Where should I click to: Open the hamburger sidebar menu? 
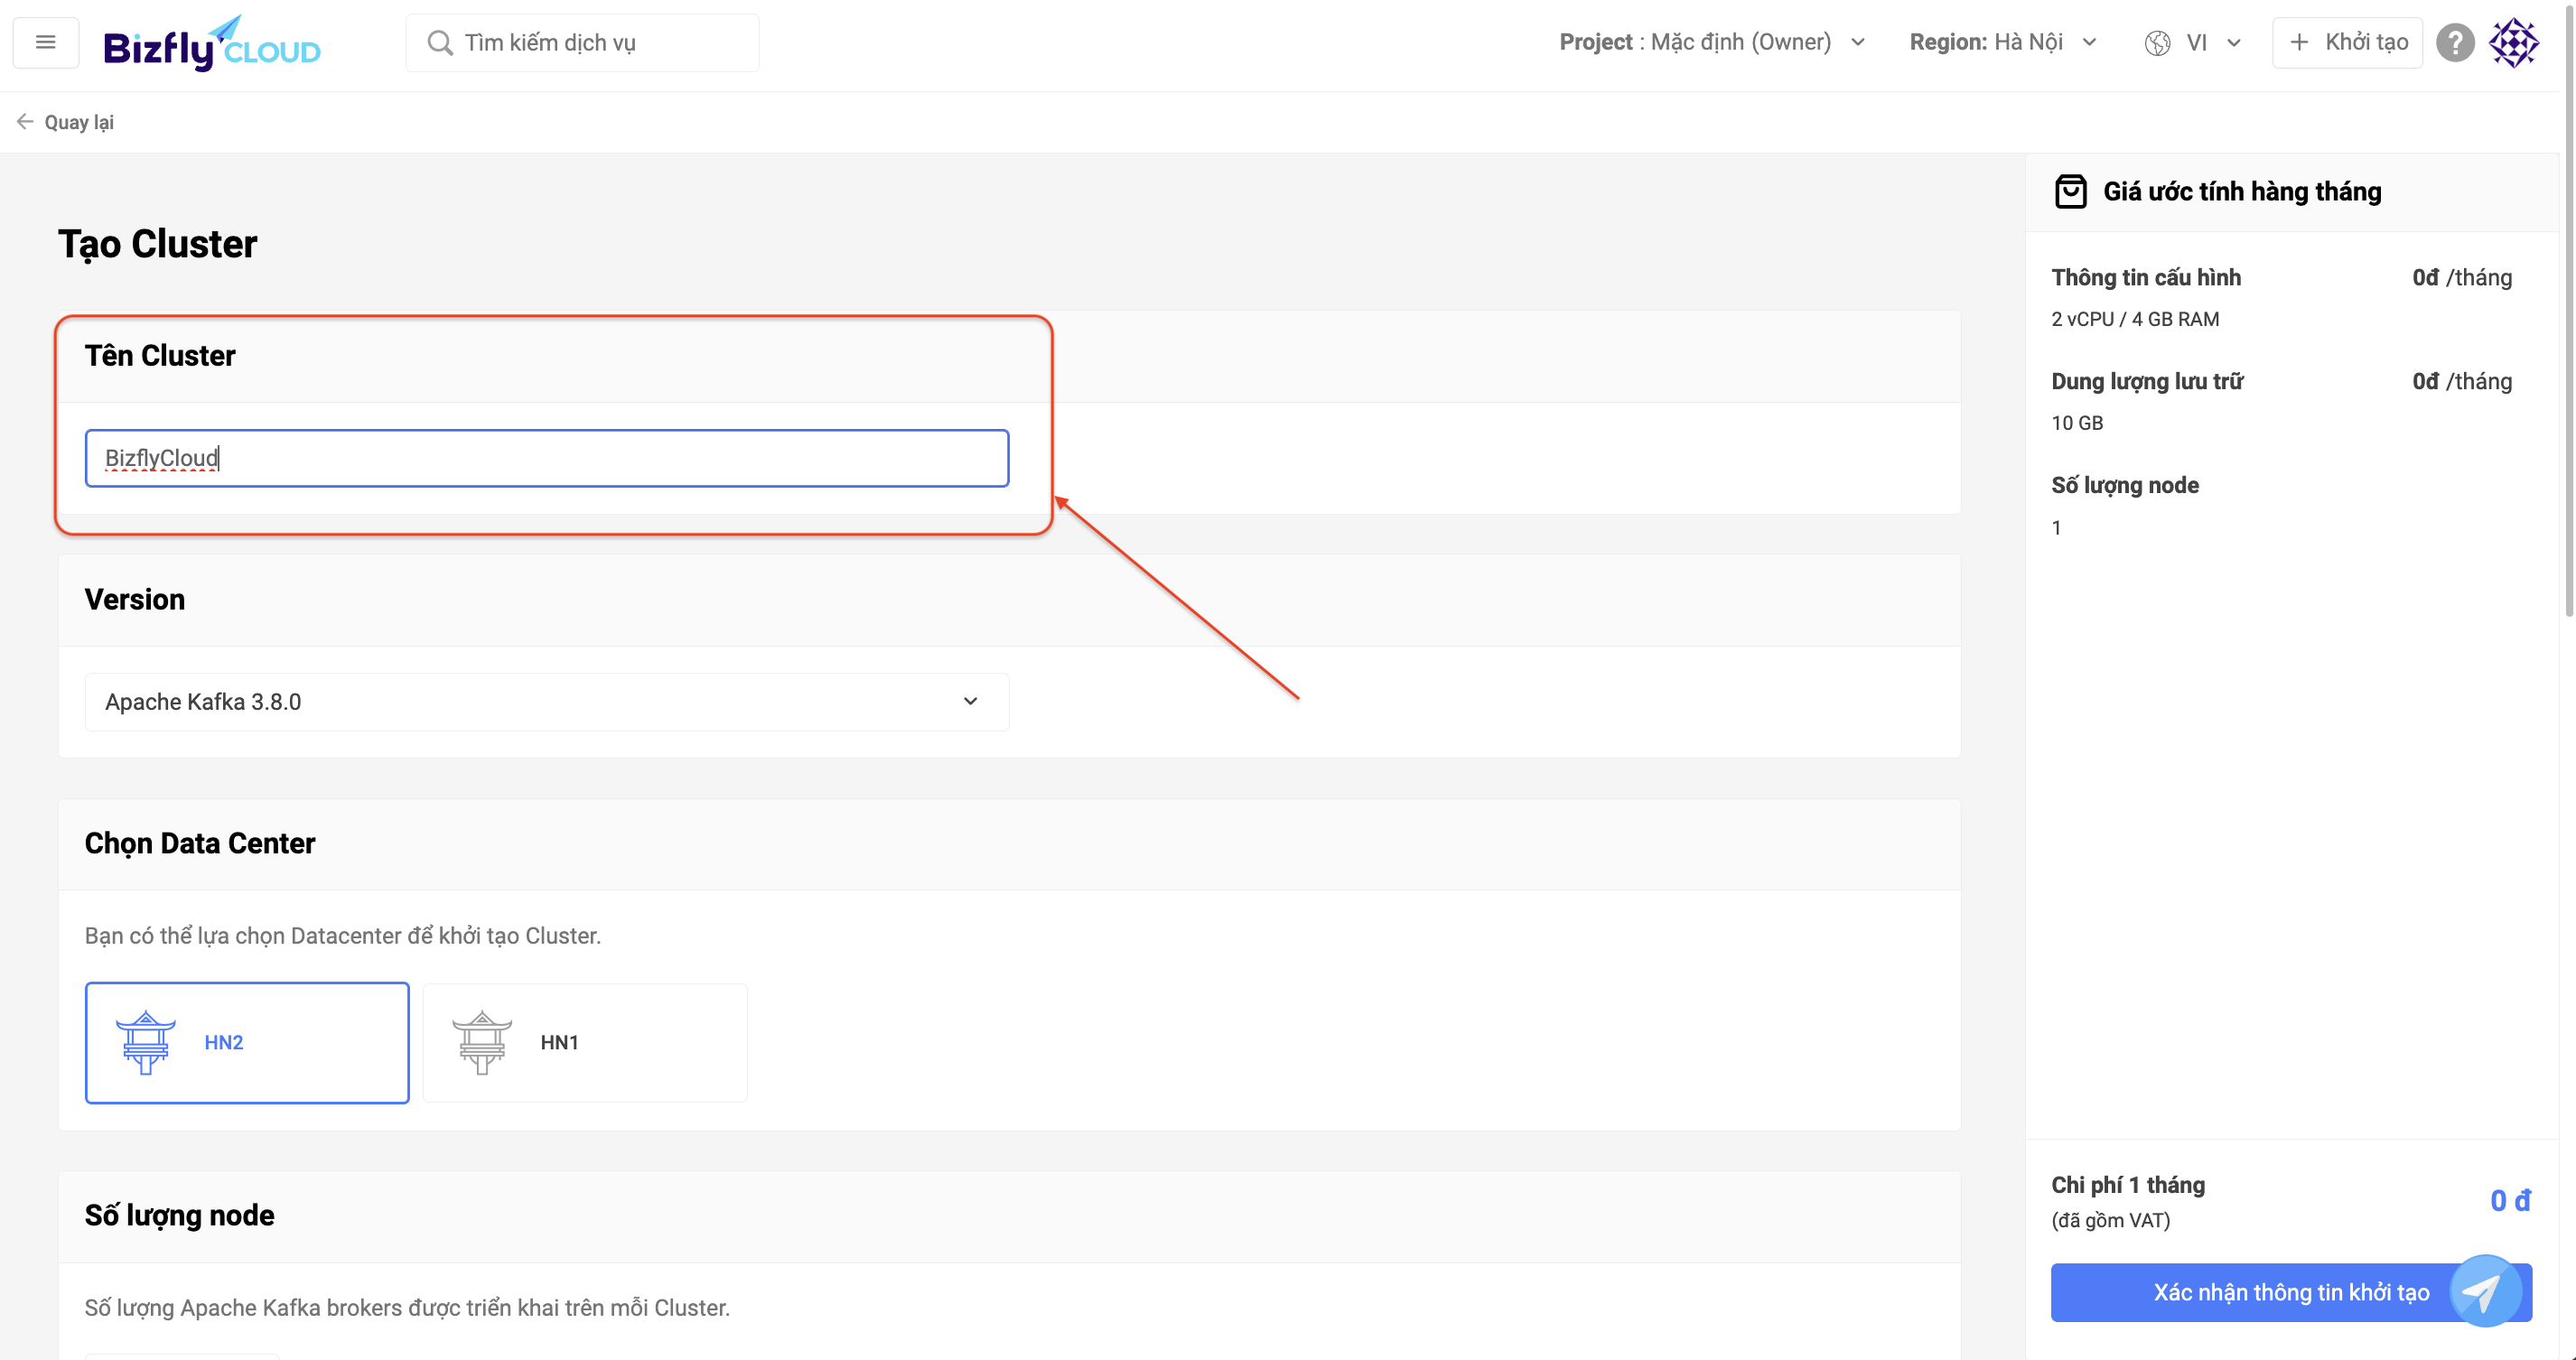pos(45,42)
